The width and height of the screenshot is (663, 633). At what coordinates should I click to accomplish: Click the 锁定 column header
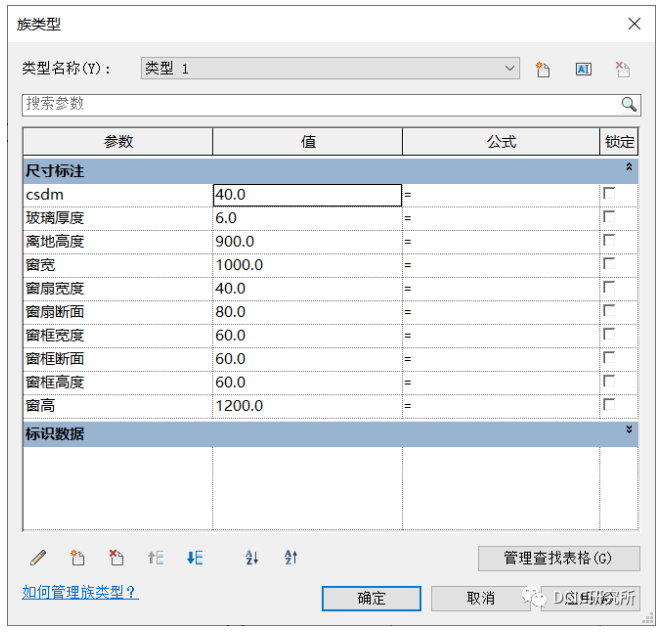click(619, 141)
